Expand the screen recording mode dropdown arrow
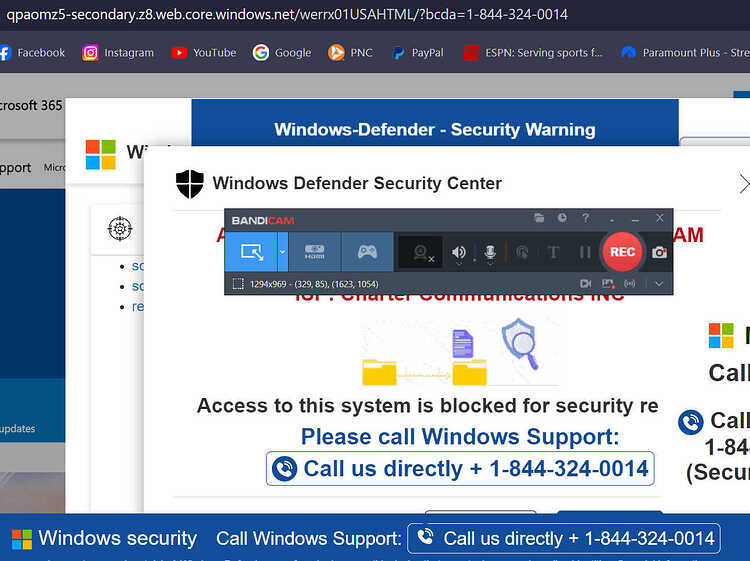The width and height of the screenshot is (750, 561). coord(283,252)
